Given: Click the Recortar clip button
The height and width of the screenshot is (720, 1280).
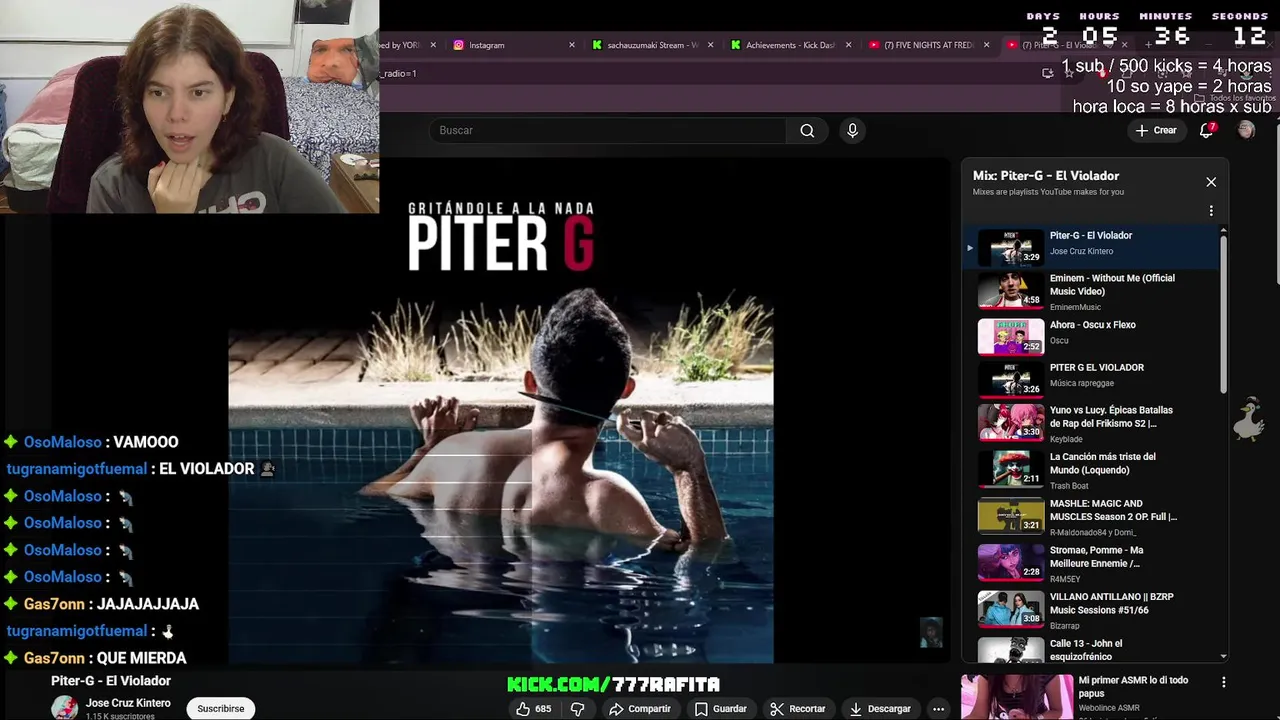Looking at the screenshot, I should coord(798,708).
